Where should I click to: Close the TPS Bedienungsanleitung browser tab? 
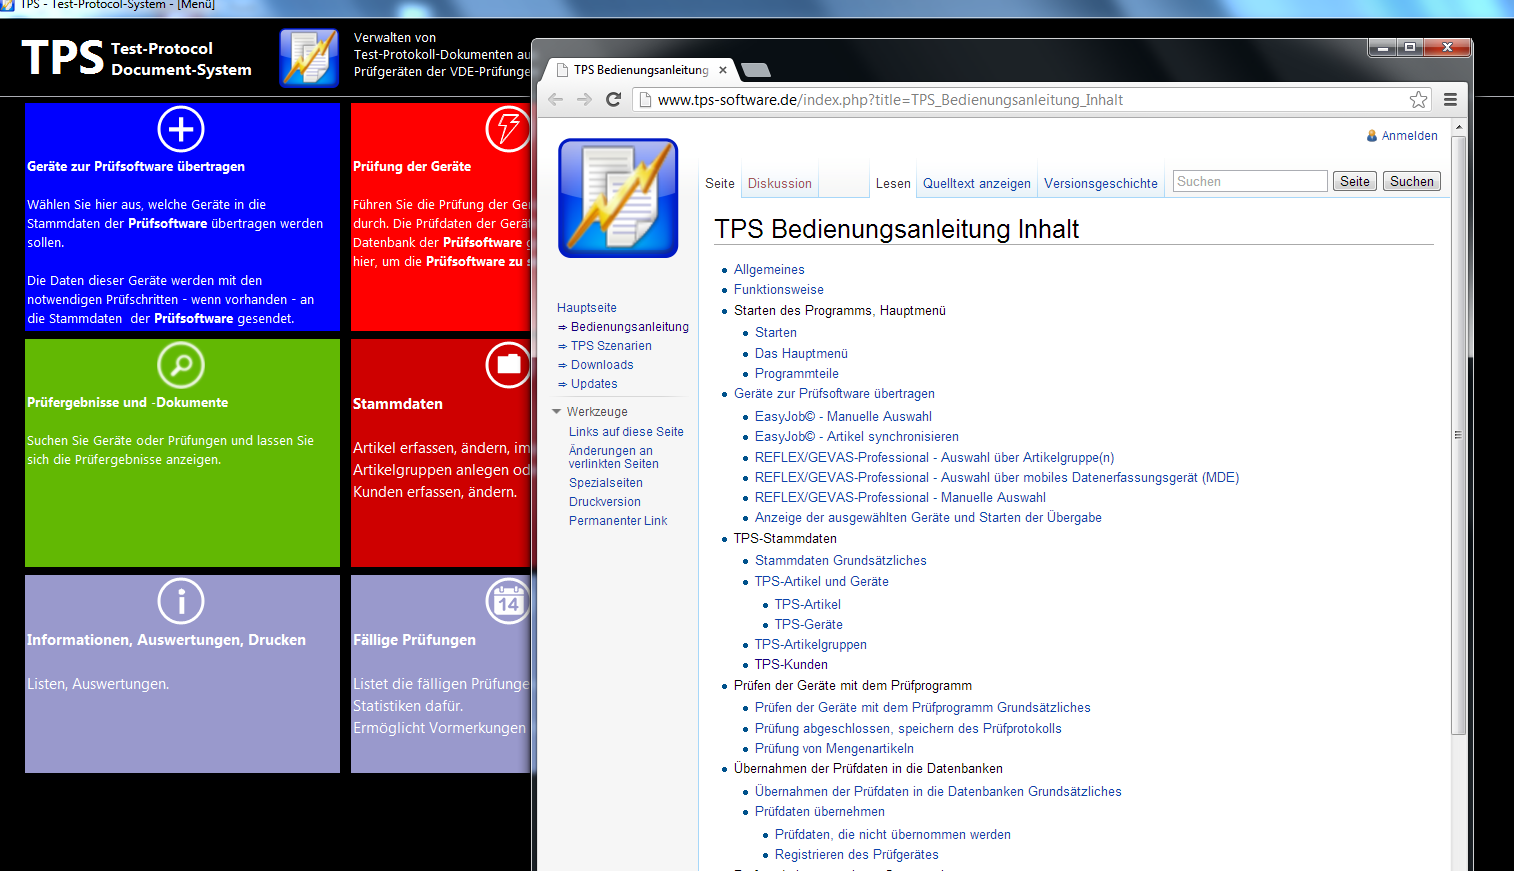pyautogui.click(x=723, y=70)
